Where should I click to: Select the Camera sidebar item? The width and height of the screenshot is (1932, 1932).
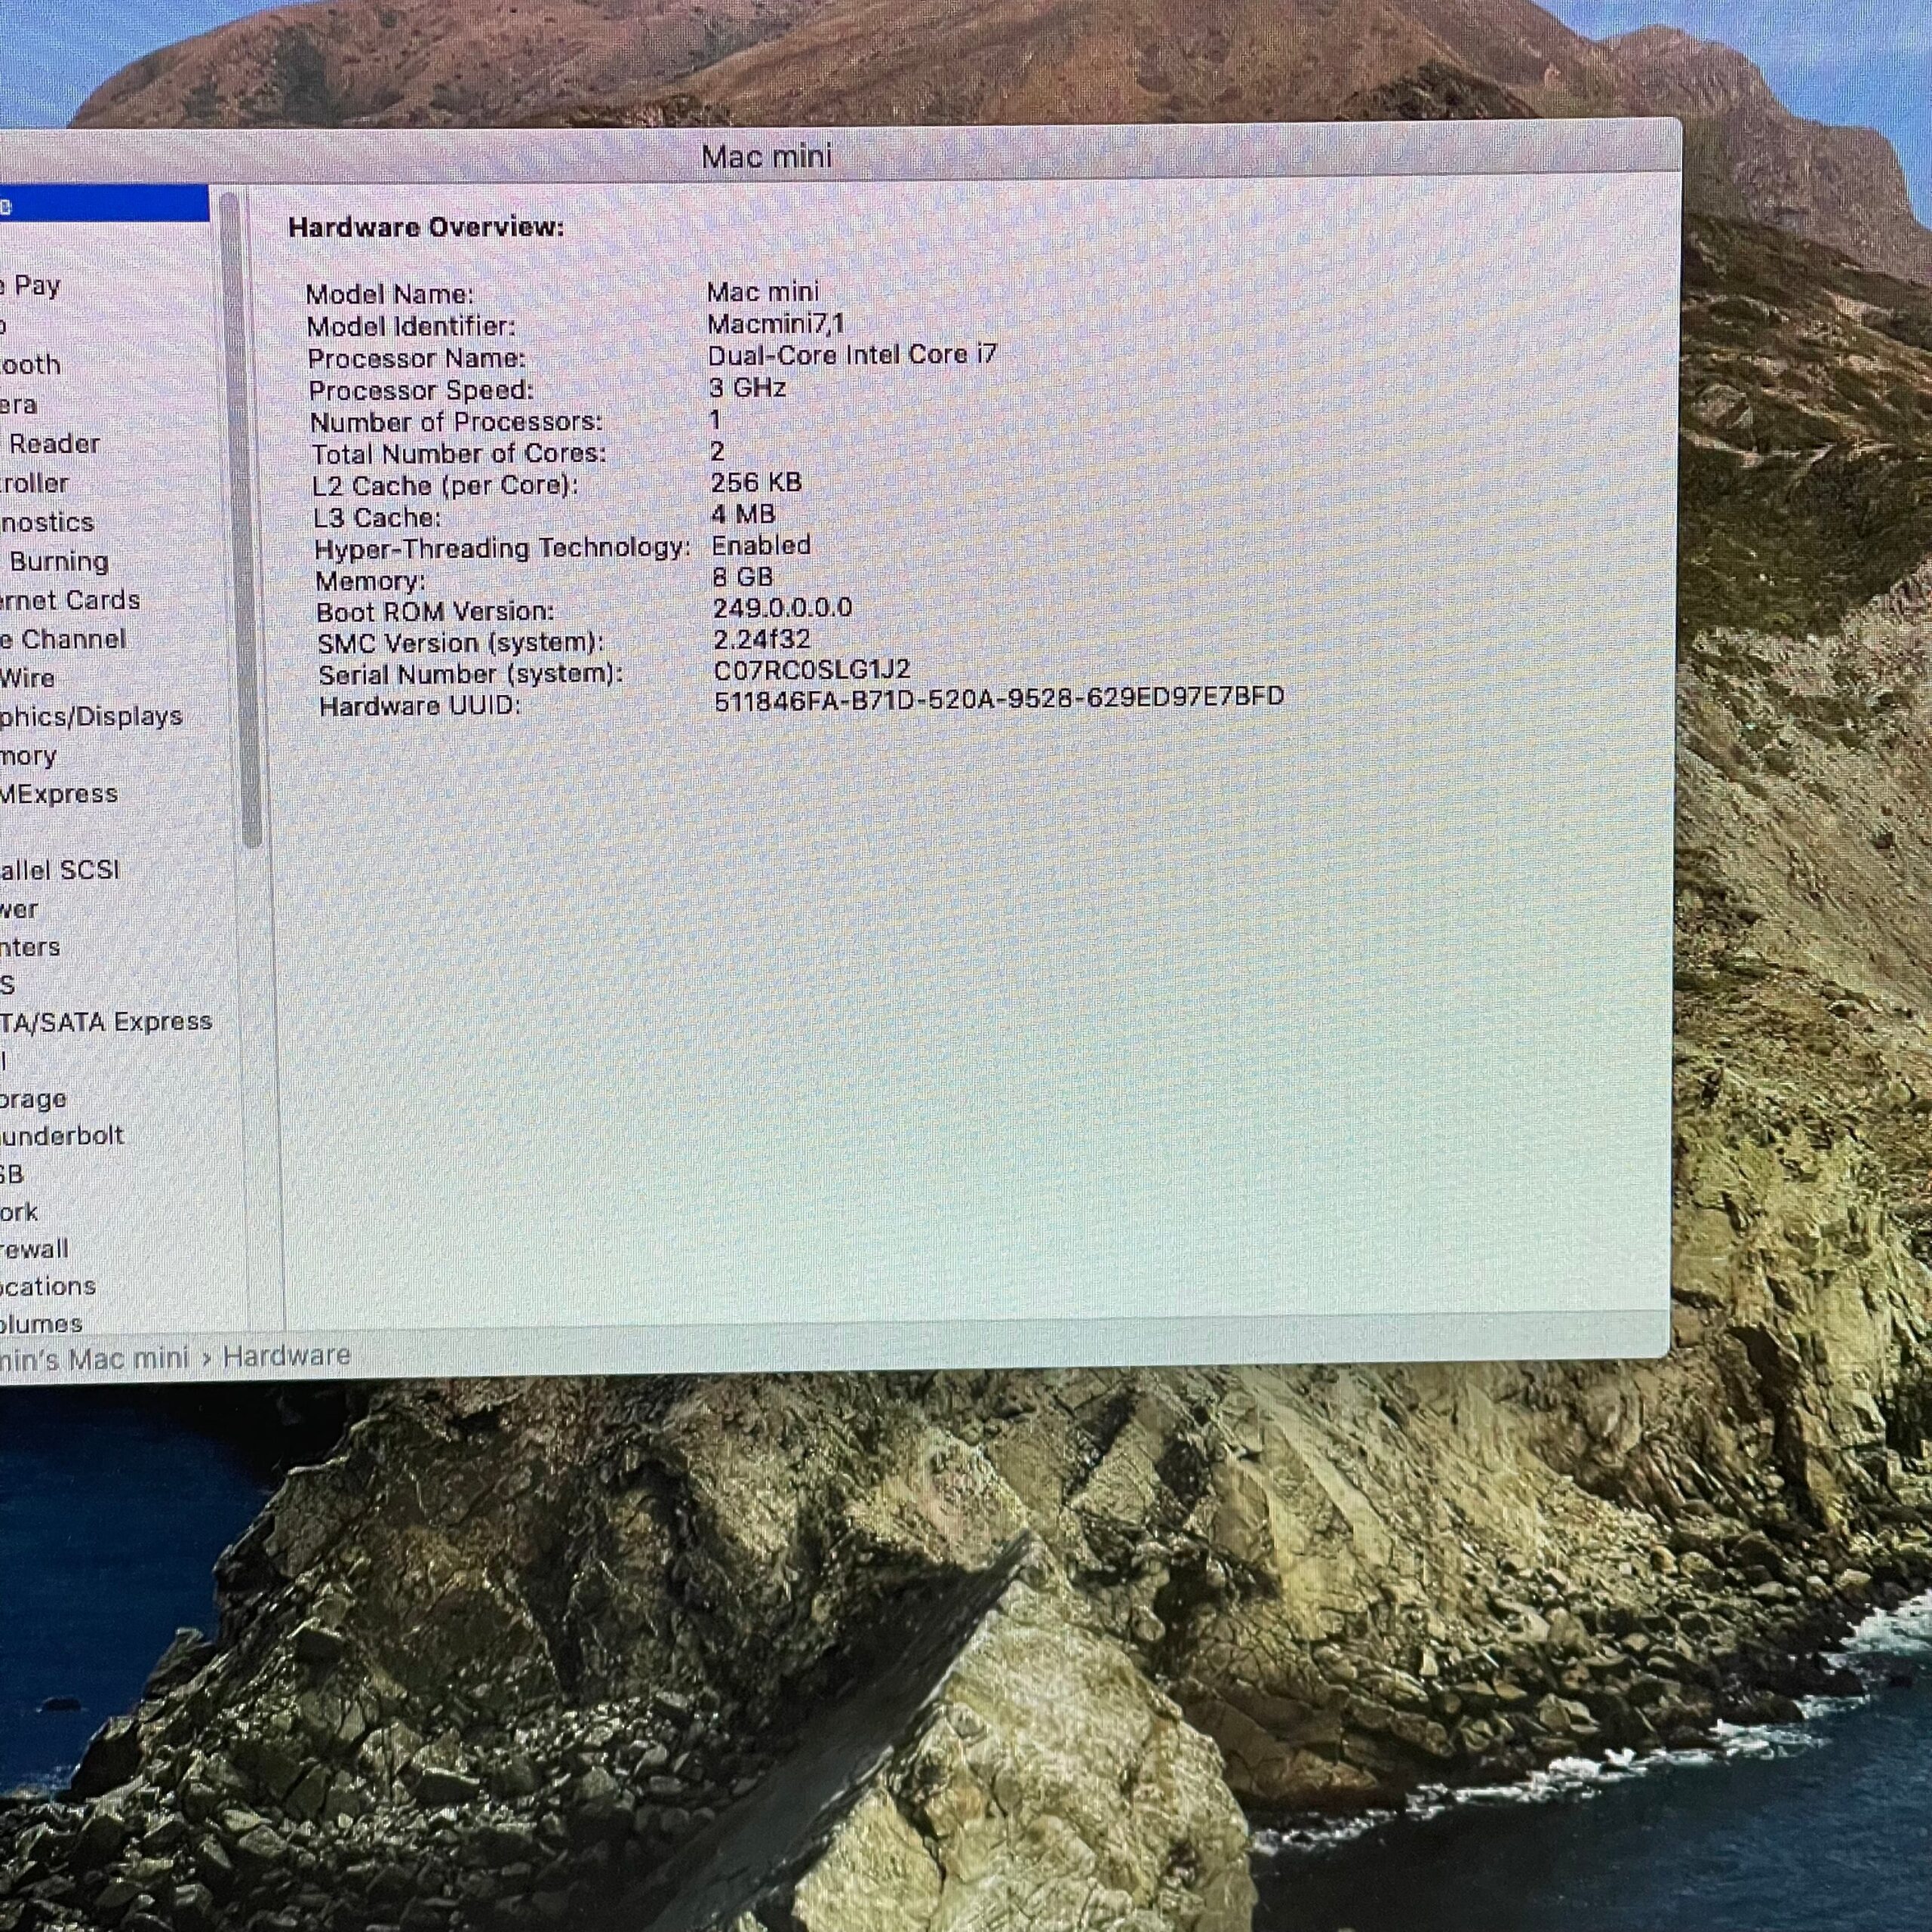point(19,404)
